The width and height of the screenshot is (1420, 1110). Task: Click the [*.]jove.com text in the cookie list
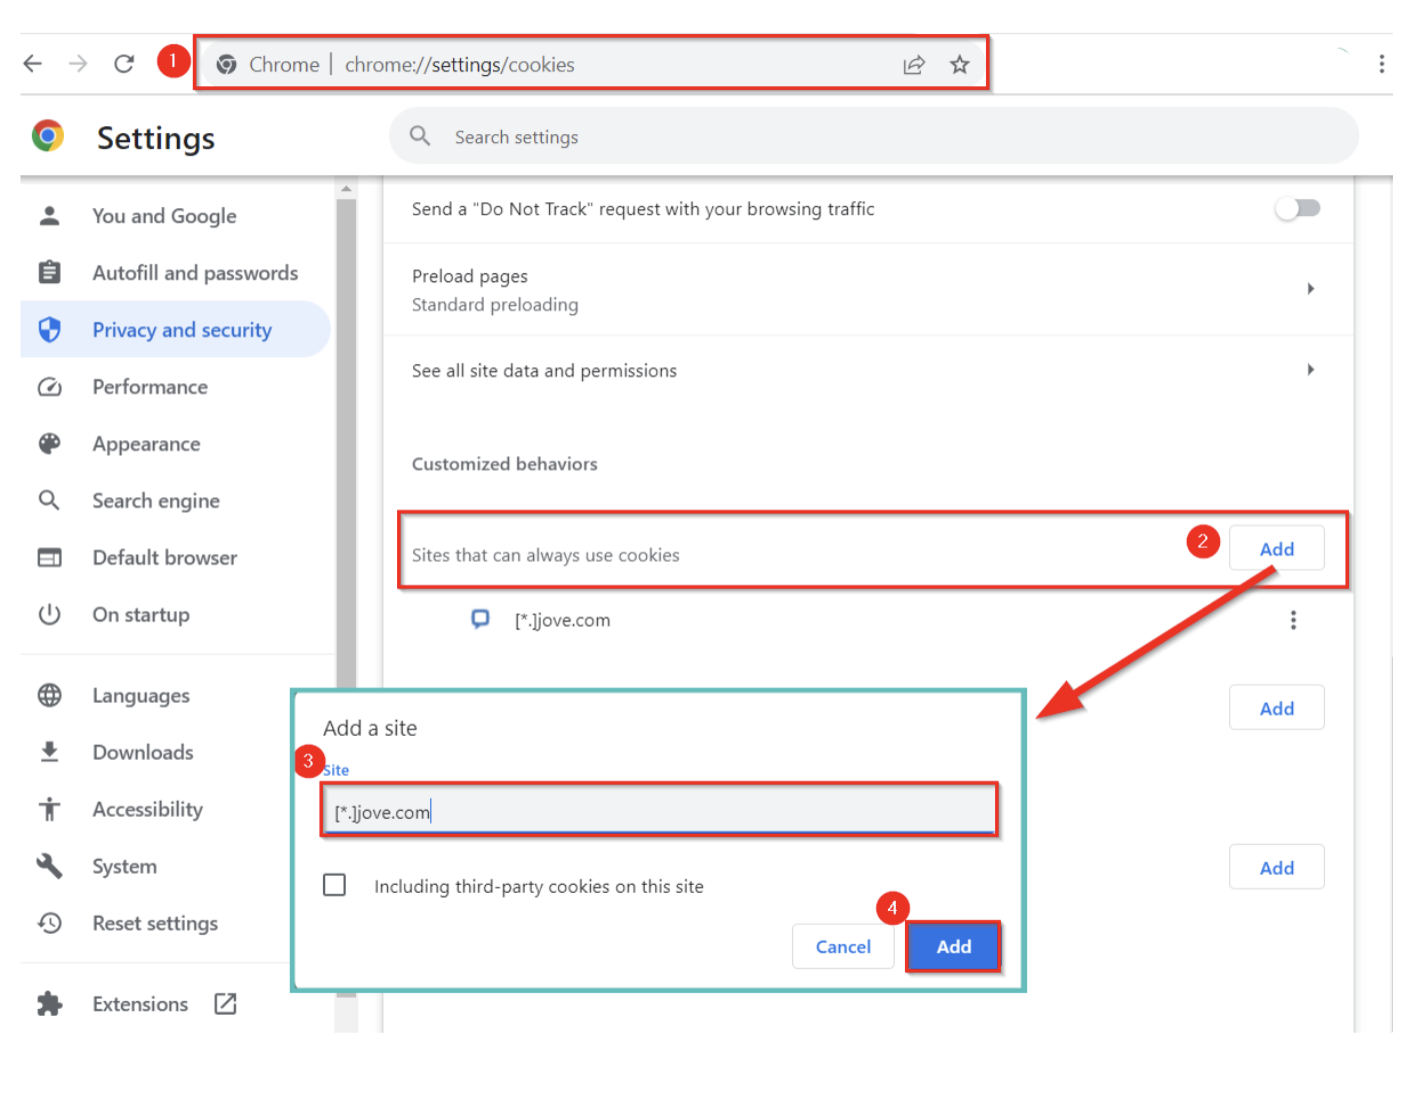coord(562,620)
